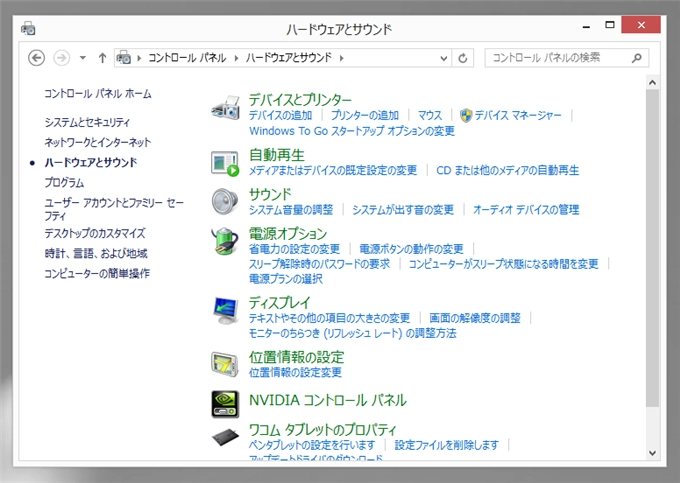Open コントロール パネル ホーム in the sidebar
This screenshot has width=680, height=483.
tap(98, 94)
